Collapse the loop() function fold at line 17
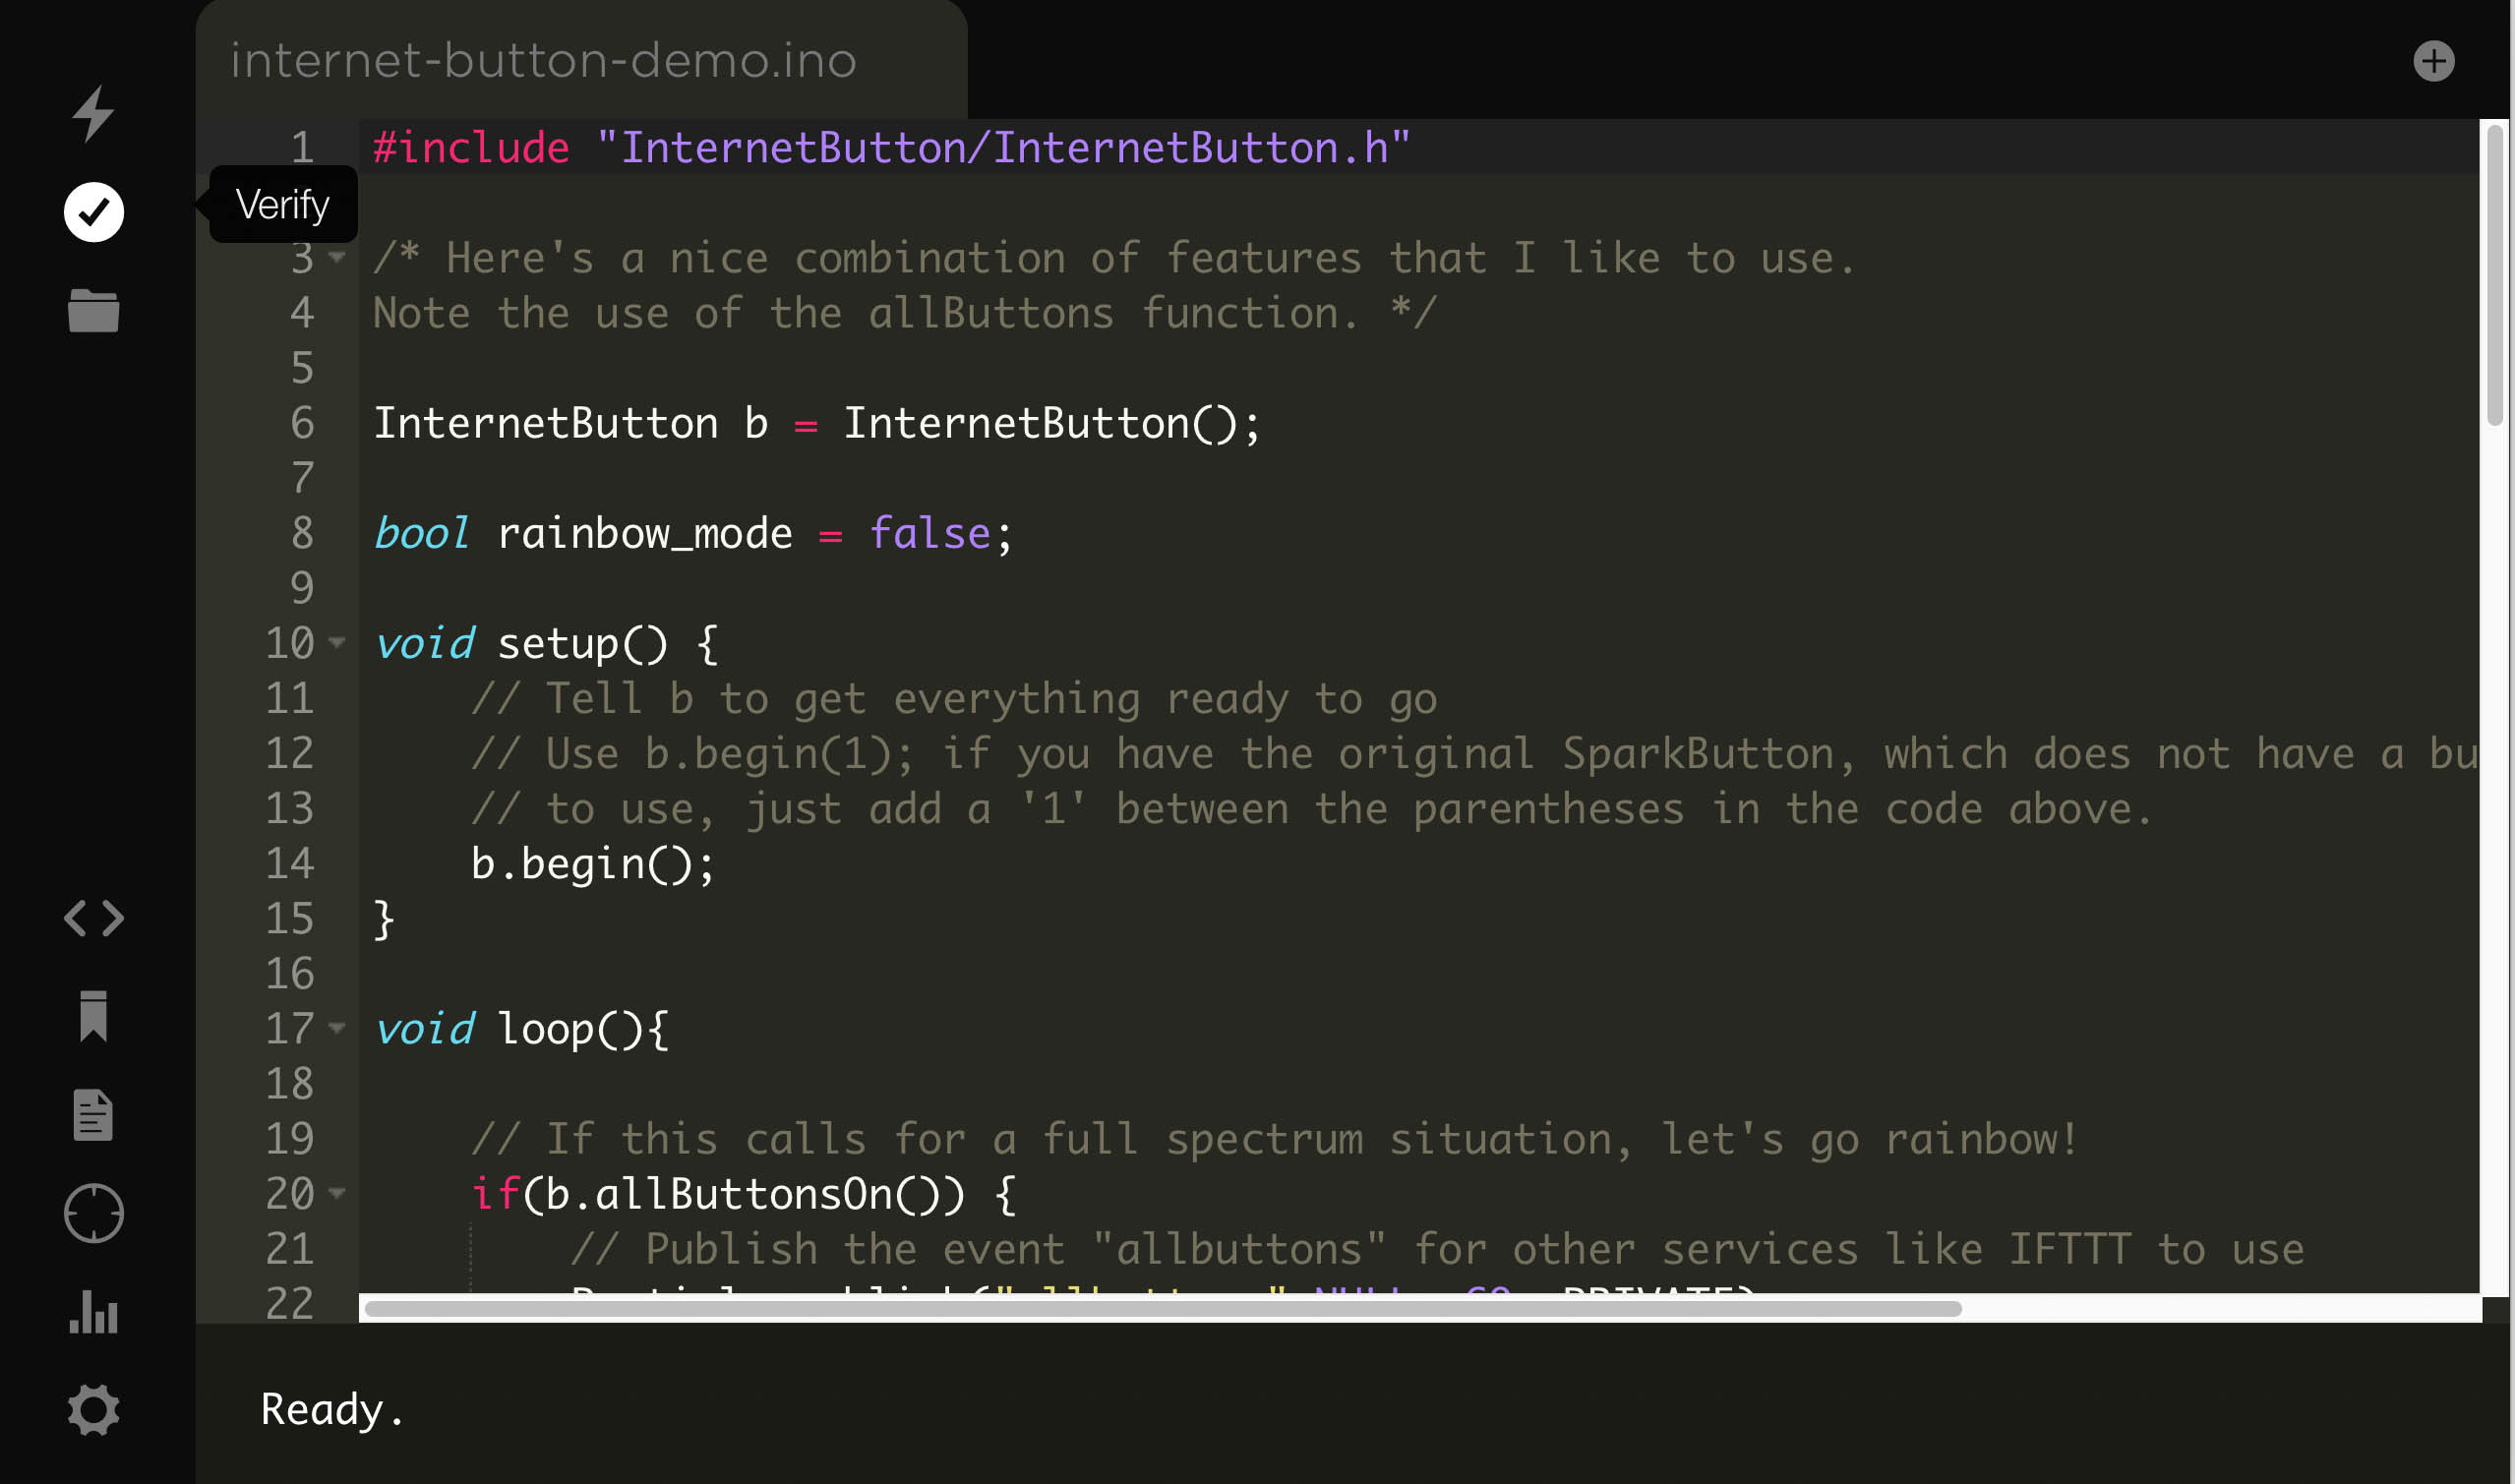 tap(337, 1027)
